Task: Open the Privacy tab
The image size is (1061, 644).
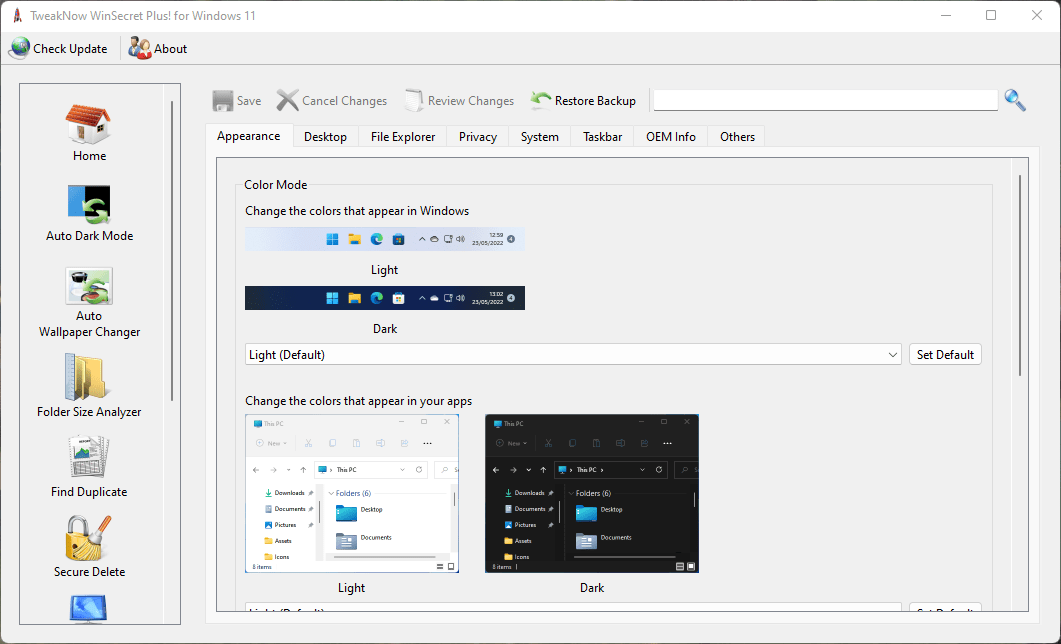Action: coord(478,137)
